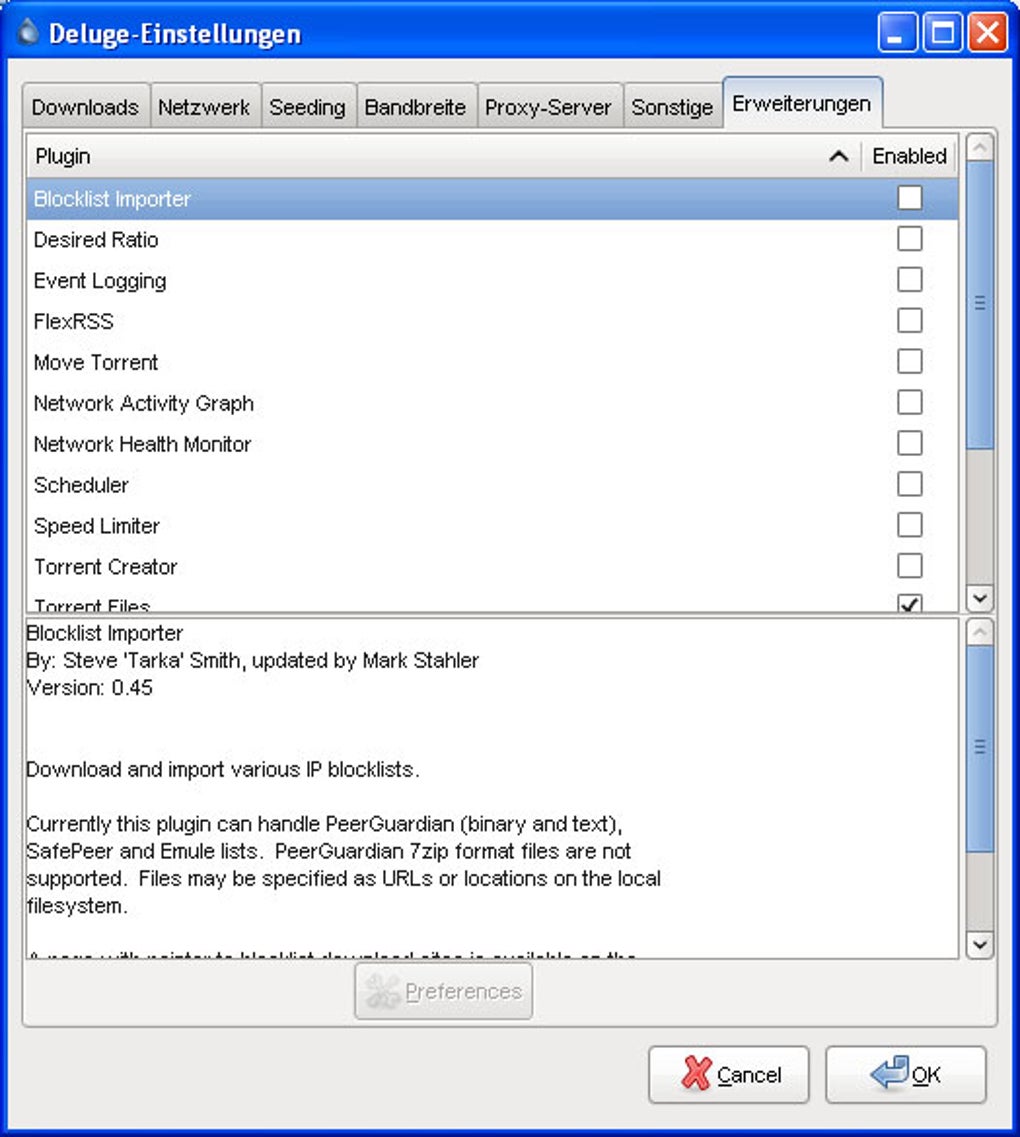Image resolution: width=1020 pixels, height=1137 pixels.
Task: Click description pane scrollbar up arrow
Action: tap(980, 632)
